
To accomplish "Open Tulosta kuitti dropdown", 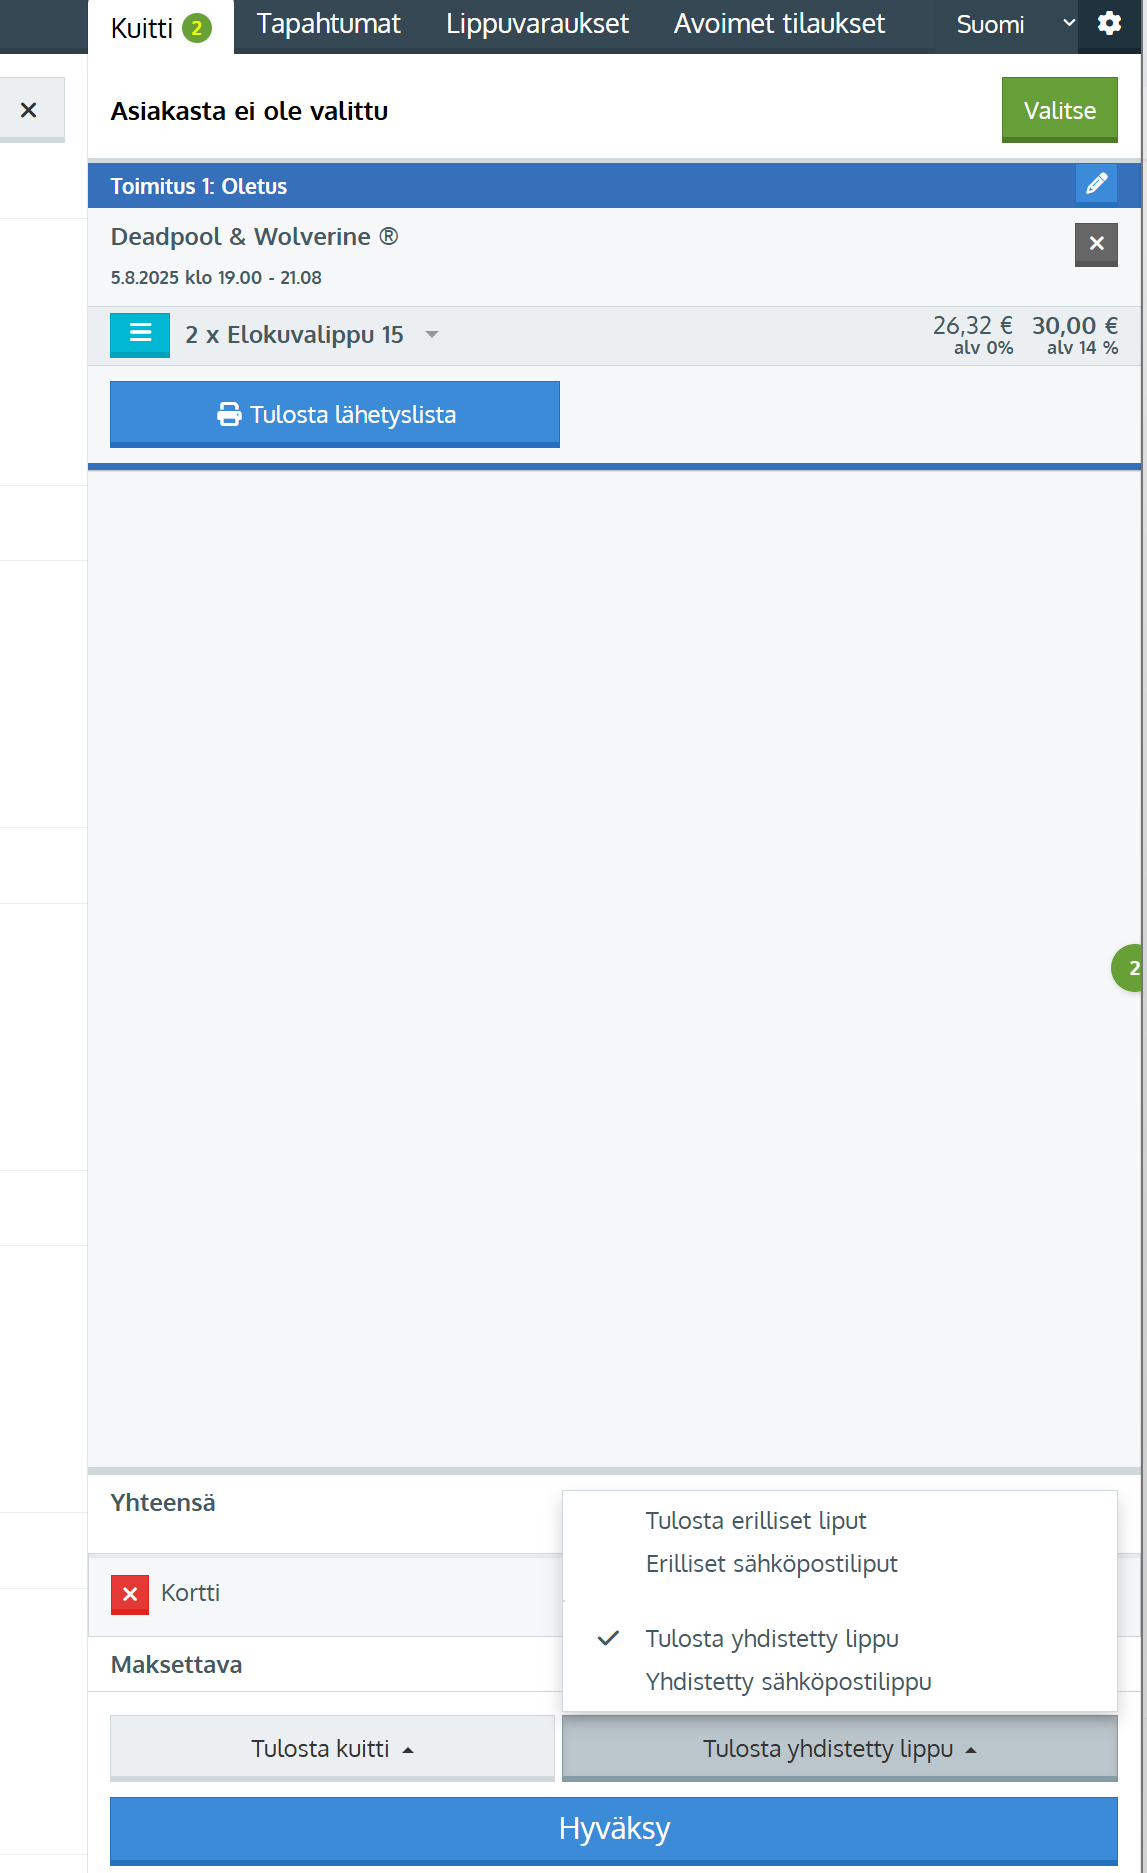I will (x=332, y=1748).
